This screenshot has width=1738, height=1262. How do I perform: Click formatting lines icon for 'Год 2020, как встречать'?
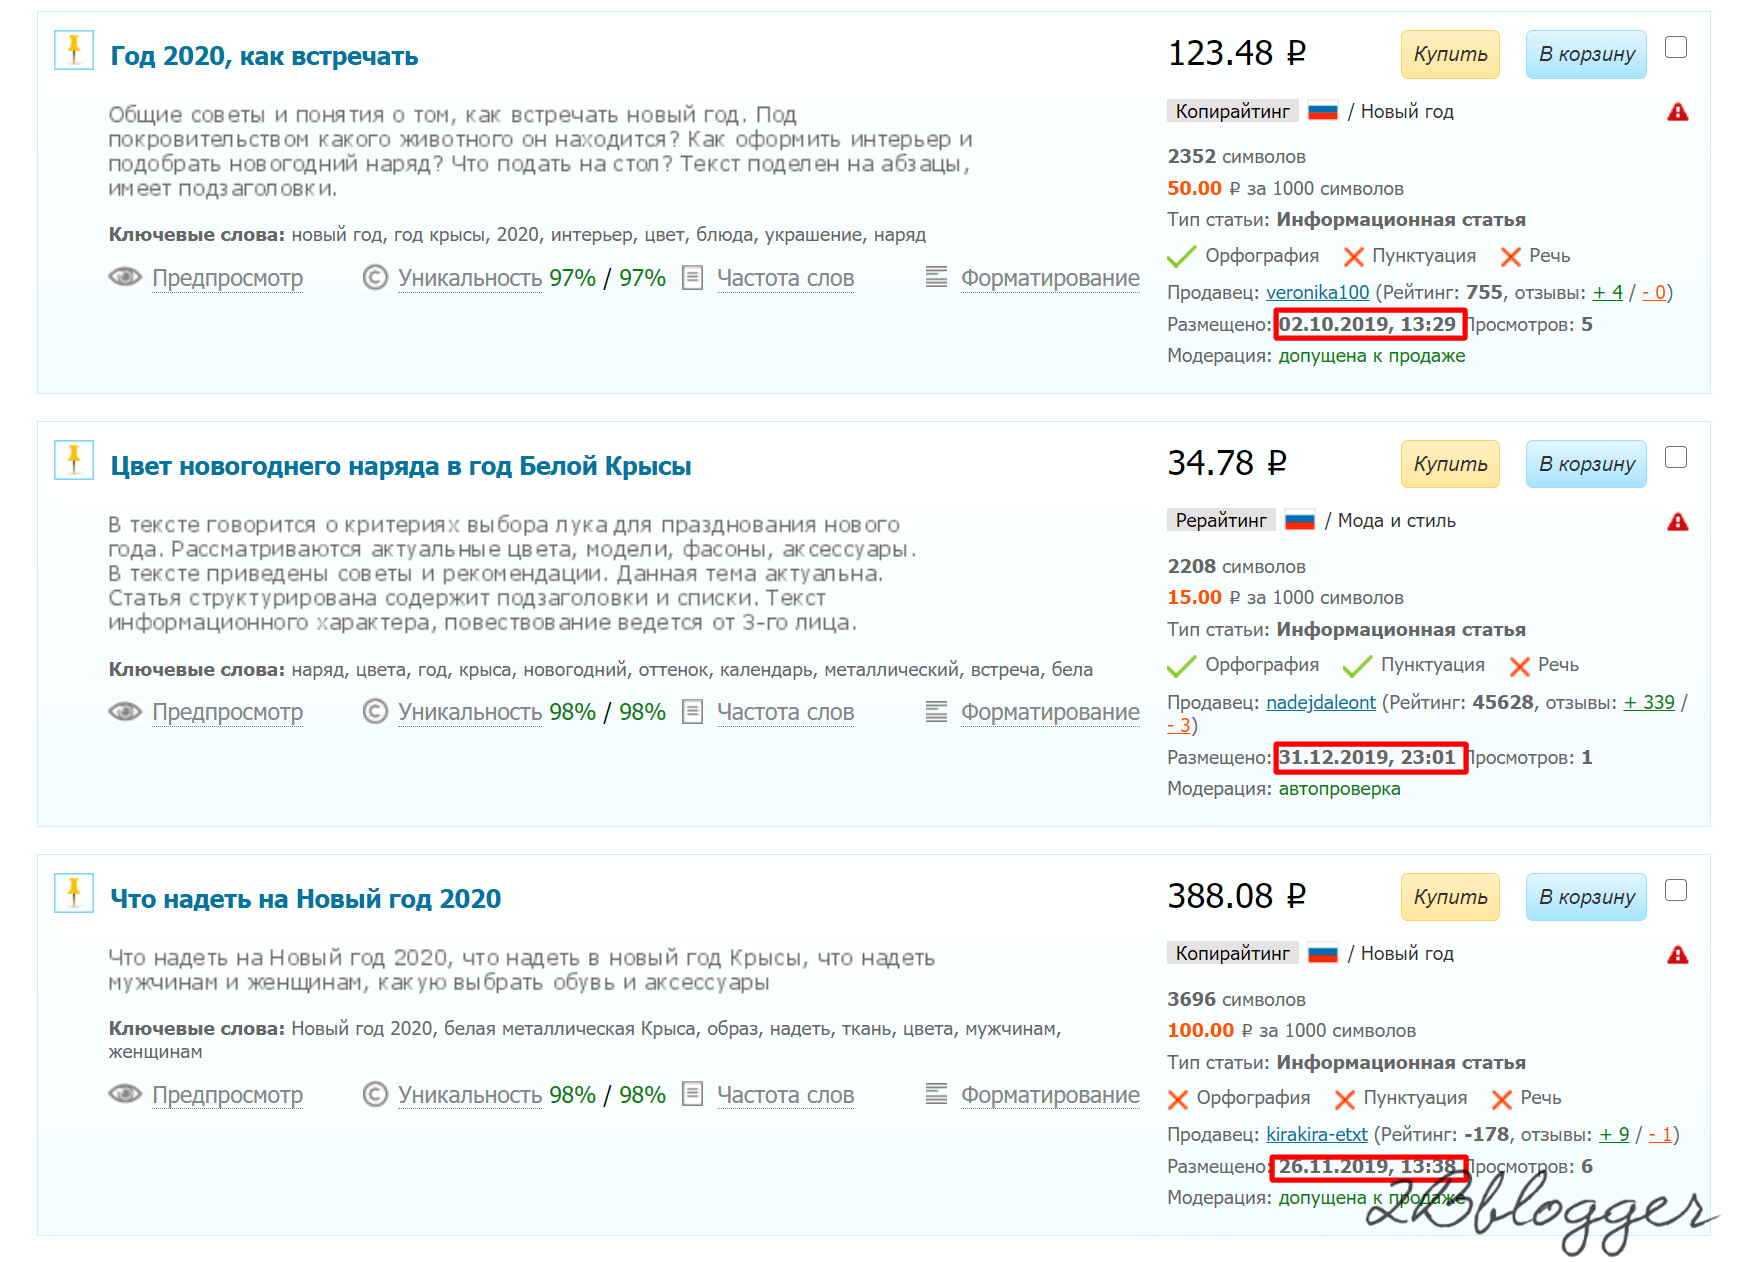(936, 276)
